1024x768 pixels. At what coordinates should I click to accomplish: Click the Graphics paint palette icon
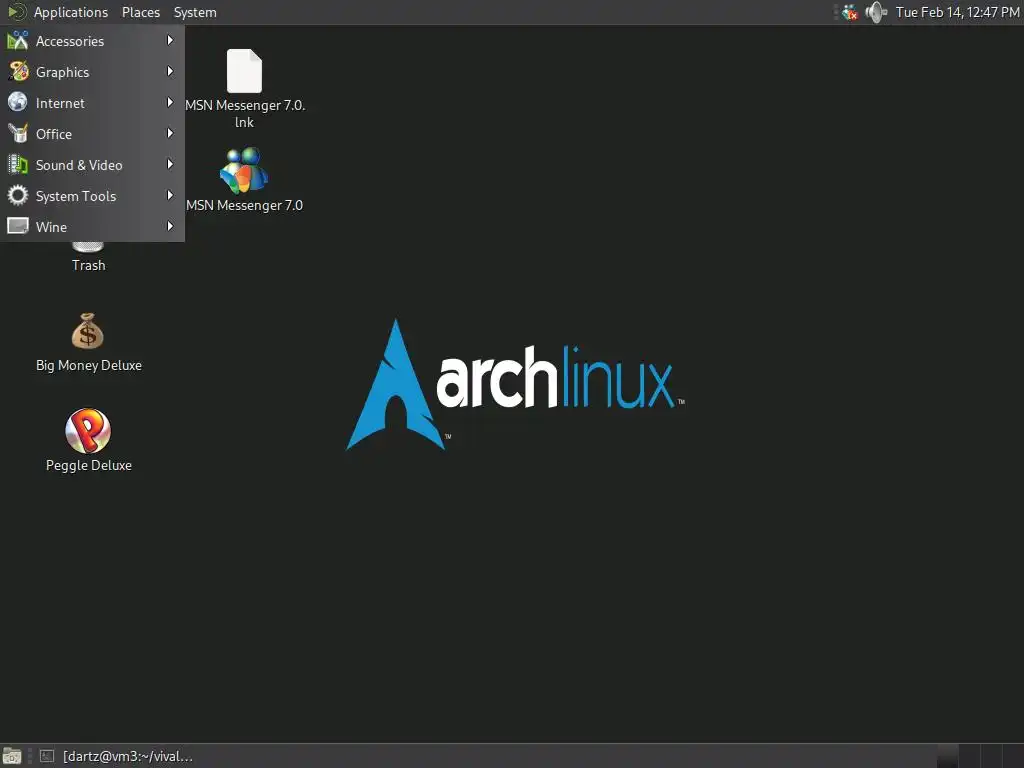point(18,71)
